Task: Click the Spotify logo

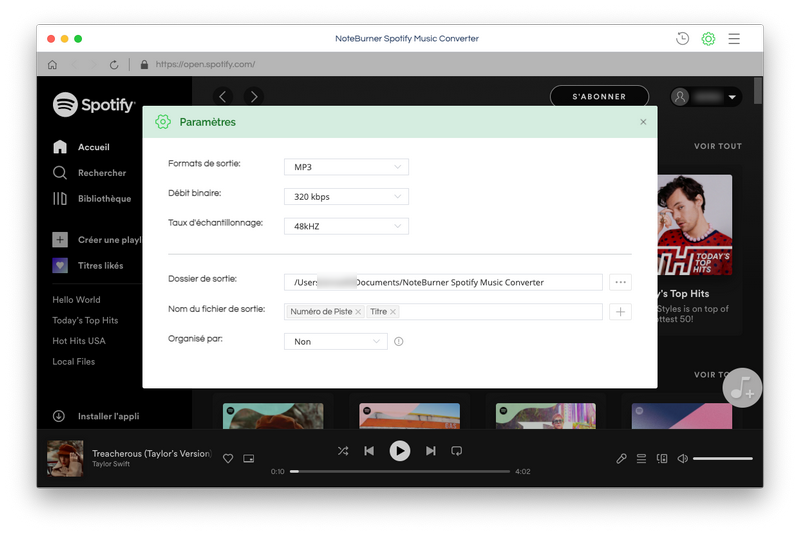Action: (x=94, y=105)
